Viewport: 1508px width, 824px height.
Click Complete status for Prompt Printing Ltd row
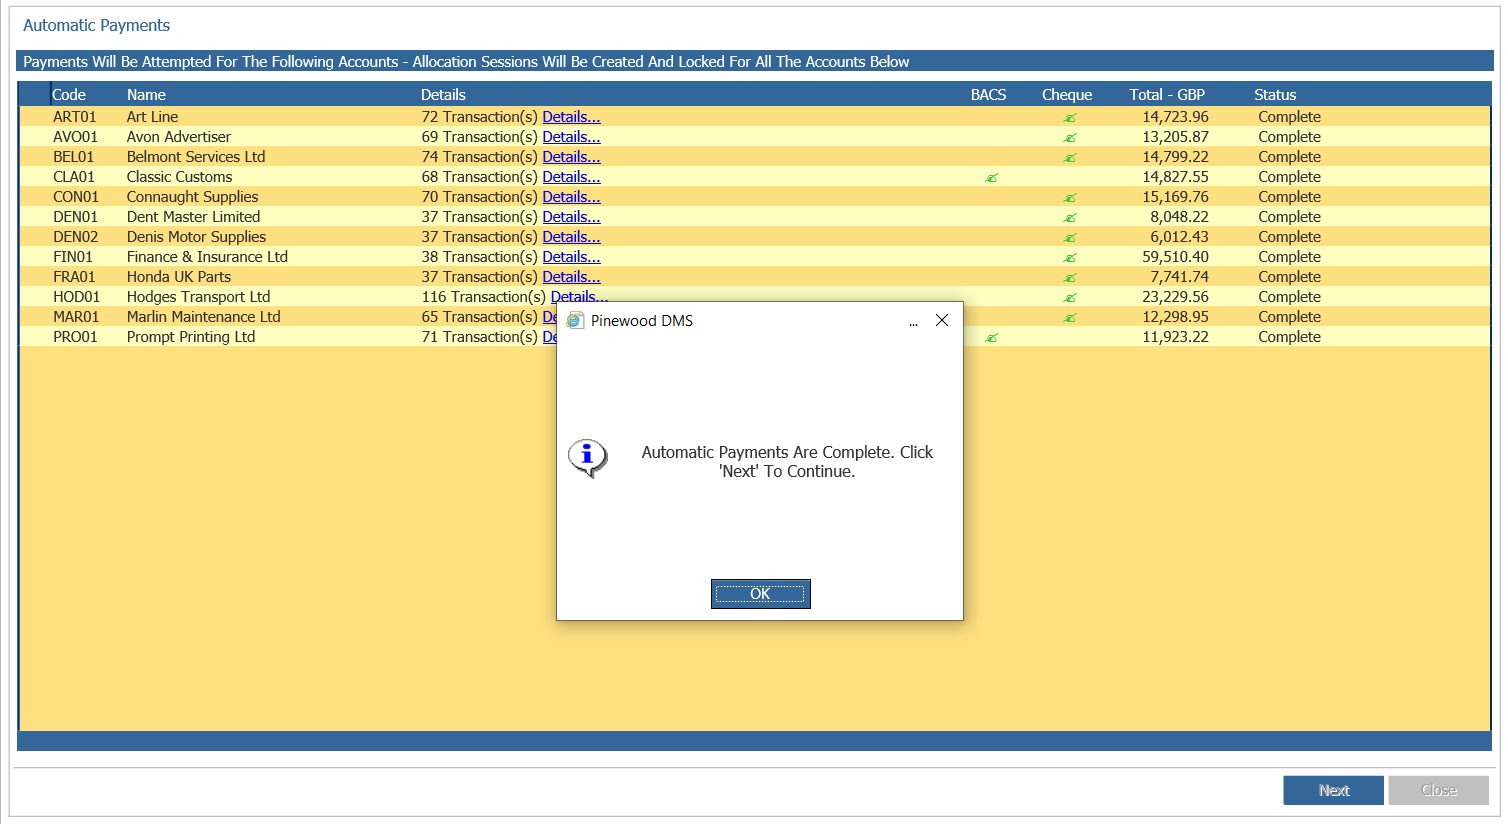tap(1289, 337)
